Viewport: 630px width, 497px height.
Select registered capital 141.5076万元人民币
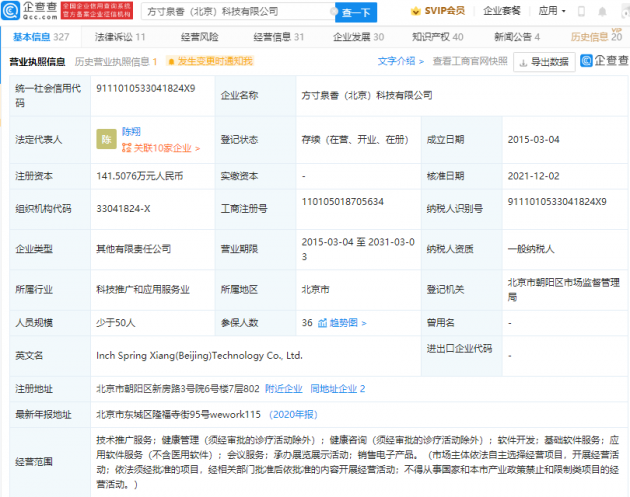tap(139, 176)
